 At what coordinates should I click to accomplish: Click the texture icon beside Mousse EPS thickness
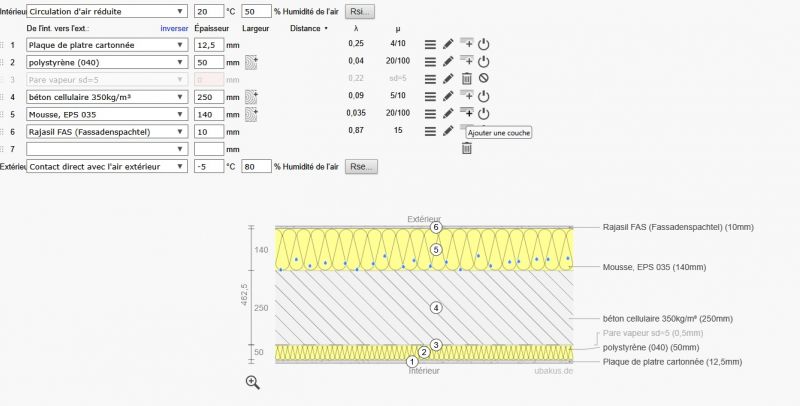click(251, 114)
